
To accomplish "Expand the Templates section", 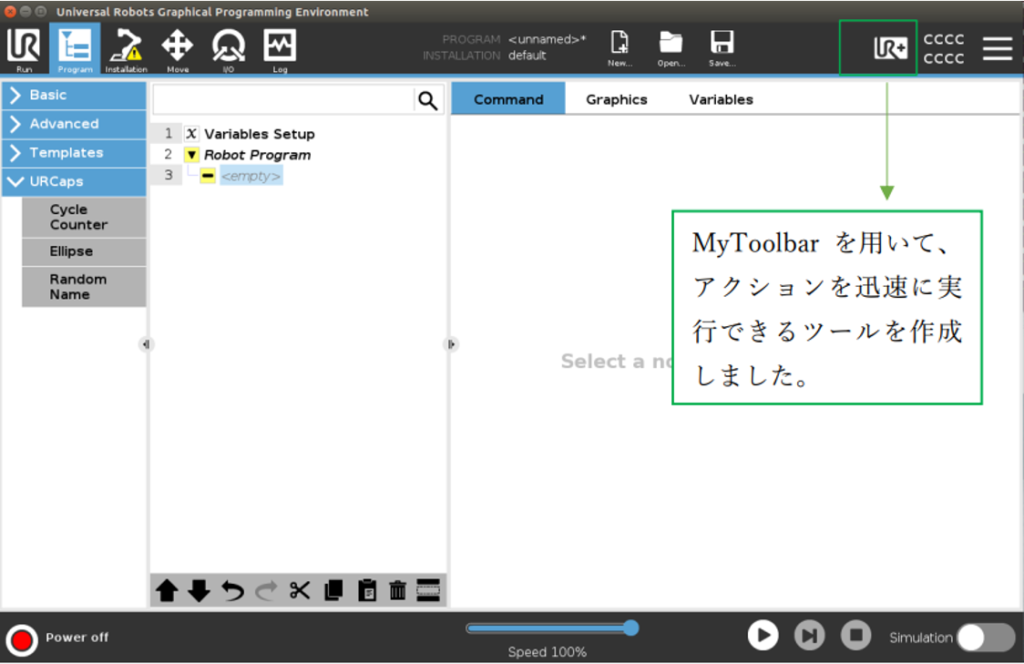I will pyautogui.click(x=74, y=153).
